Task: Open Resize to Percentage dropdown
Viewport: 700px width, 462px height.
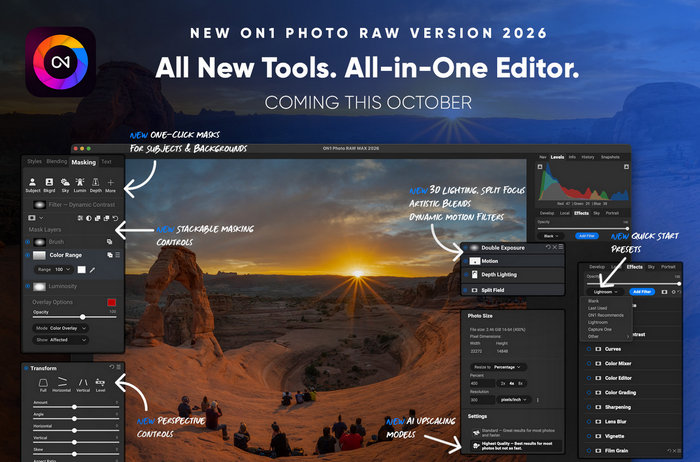Action: click(x=498, y=367)
